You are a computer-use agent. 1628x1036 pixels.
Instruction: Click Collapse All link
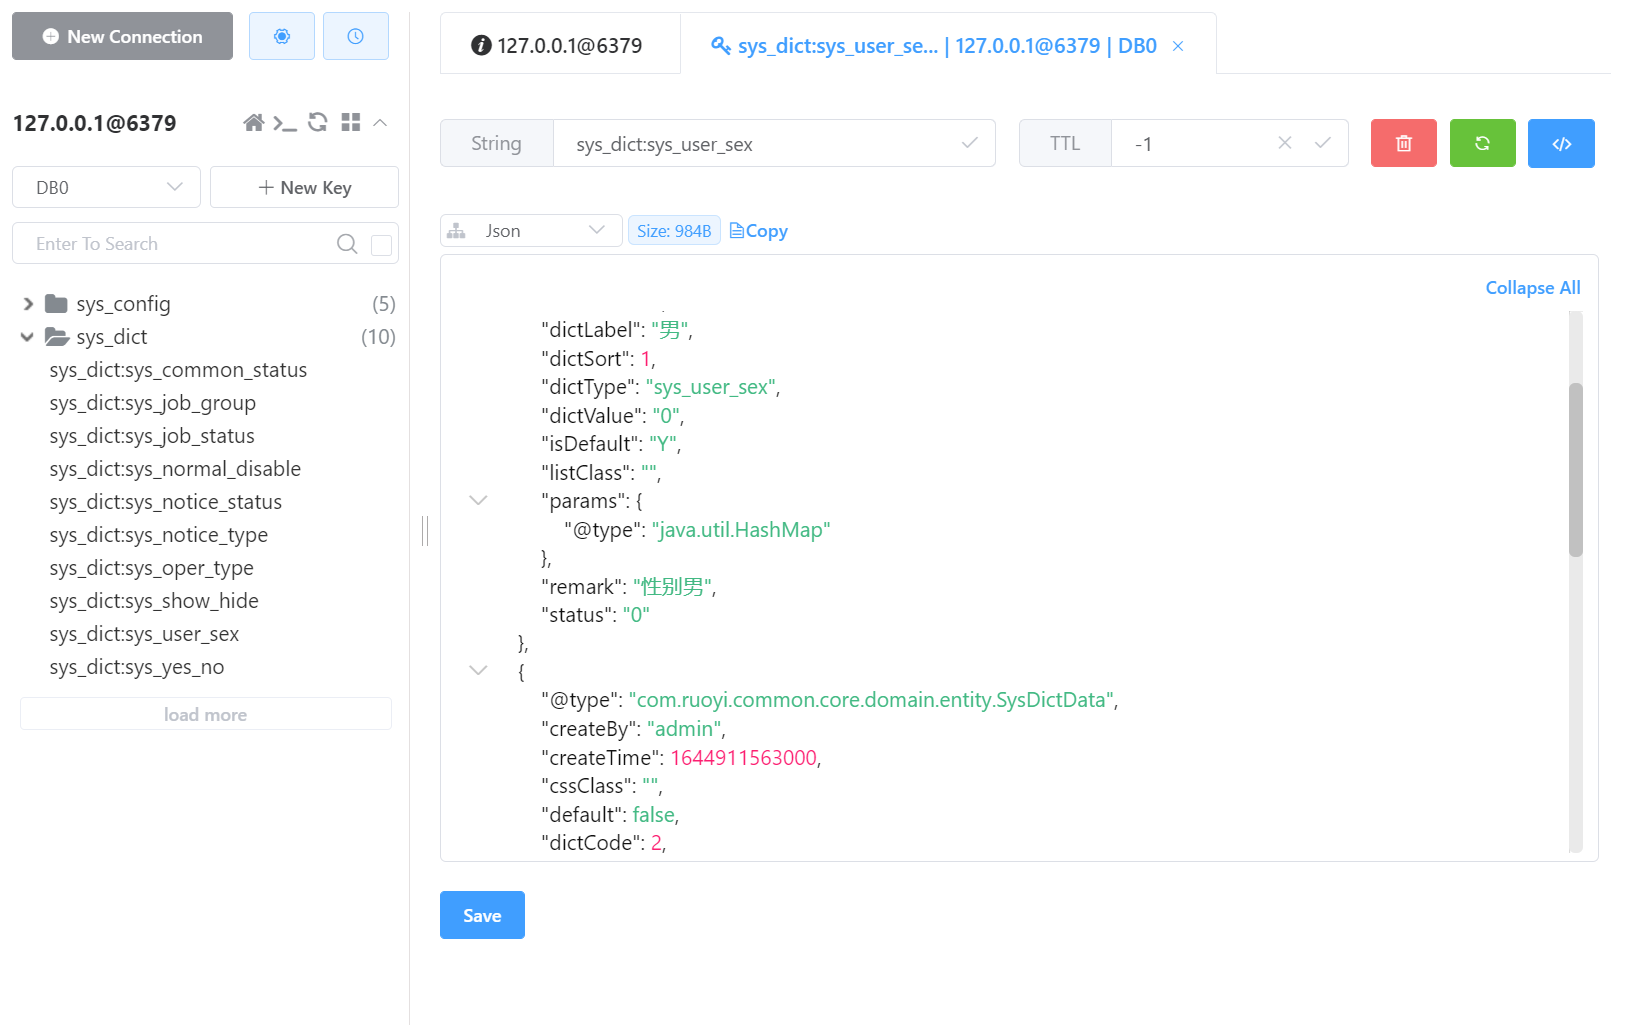click(1533, 288)
